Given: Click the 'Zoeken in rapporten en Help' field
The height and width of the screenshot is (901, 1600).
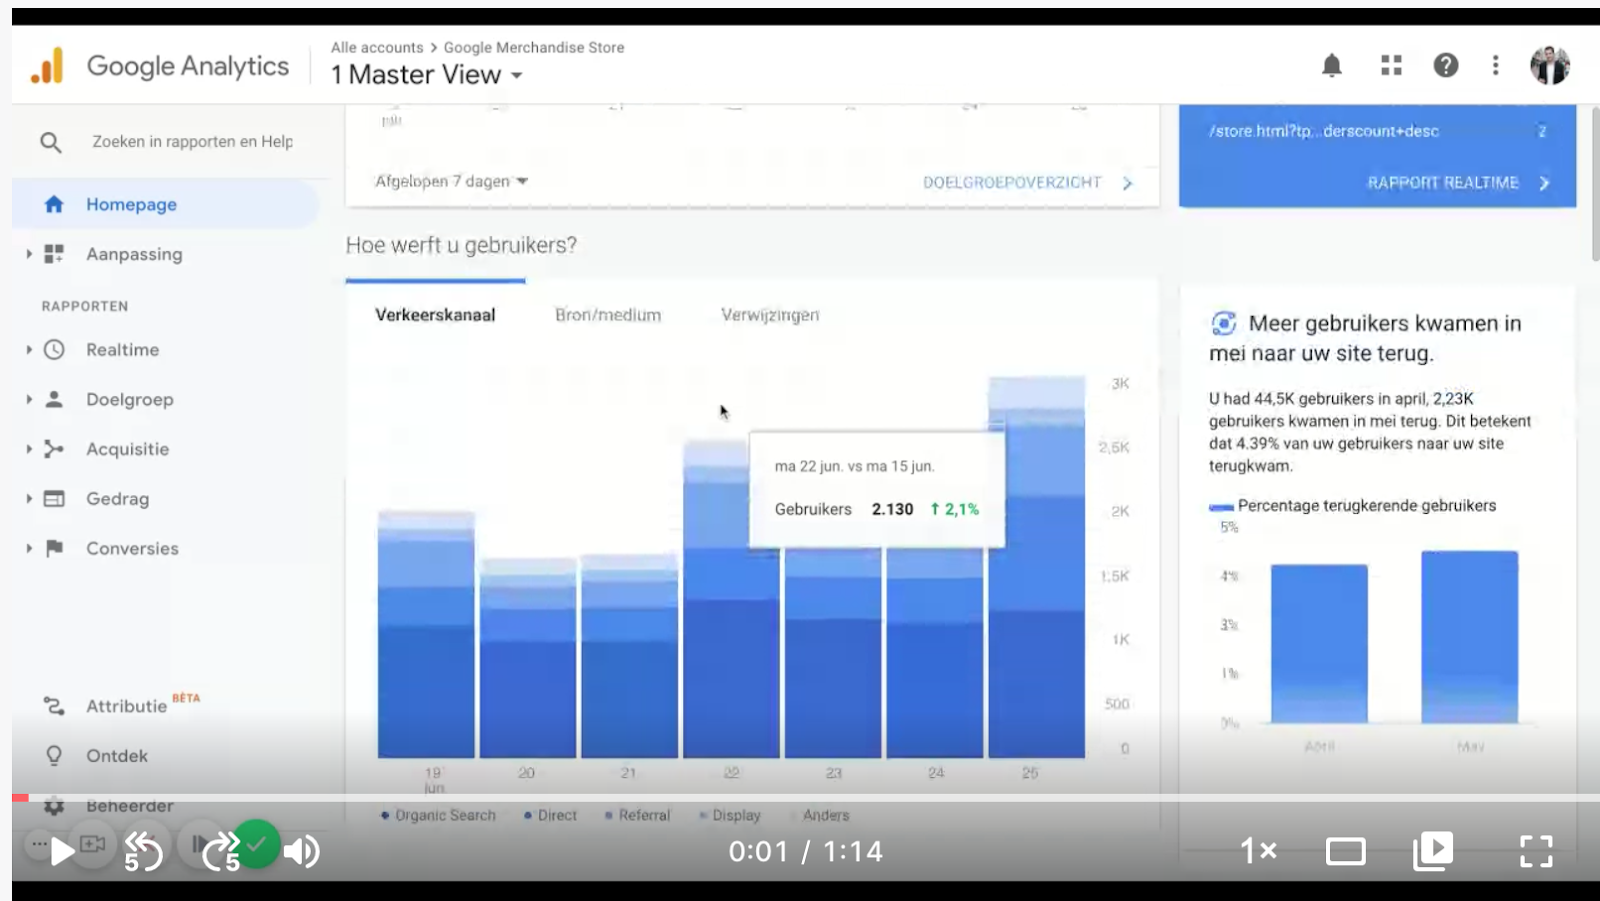Looking at the screenshot, I should 192,142.
